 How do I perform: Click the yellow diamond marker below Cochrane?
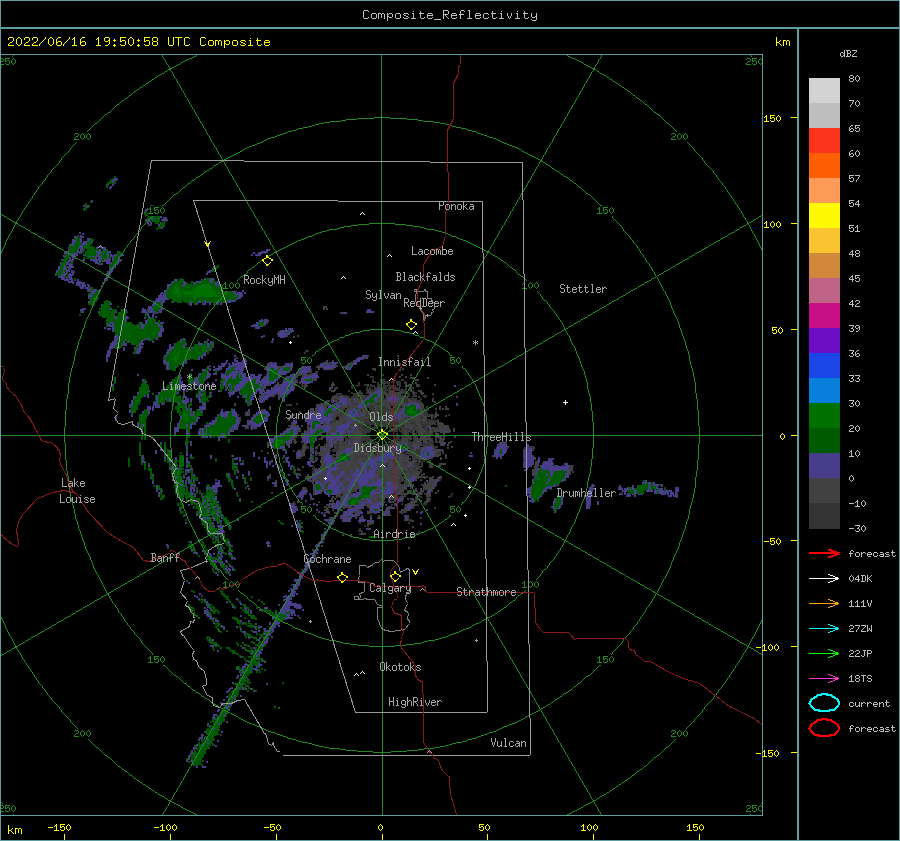tap(343, 577)
